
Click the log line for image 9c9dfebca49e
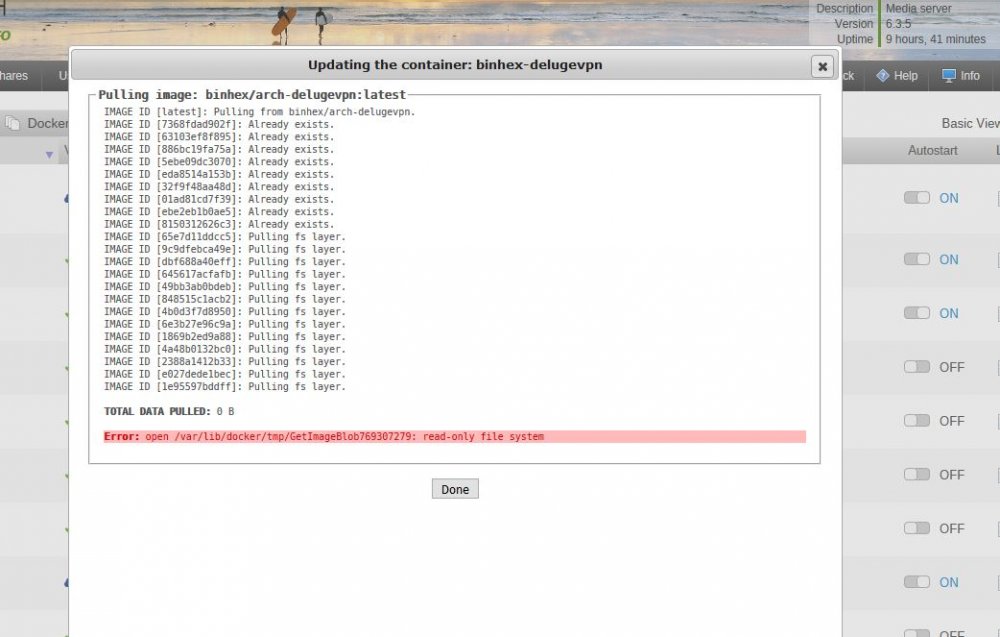click(x=224, y=249)
